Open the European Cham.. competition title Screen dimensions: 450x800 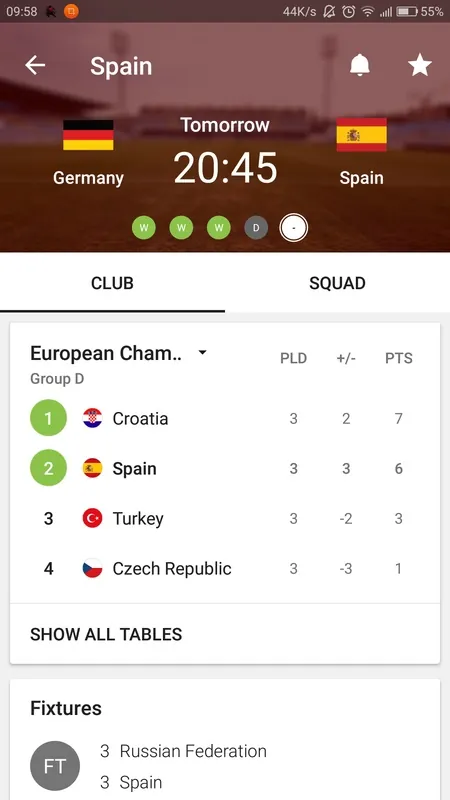(106, 353)
